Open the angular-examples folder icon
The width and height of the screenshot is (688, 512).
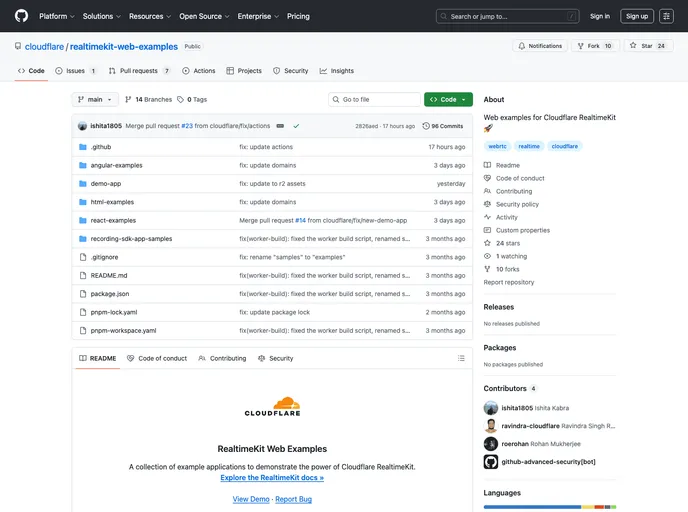pos(82,165)
